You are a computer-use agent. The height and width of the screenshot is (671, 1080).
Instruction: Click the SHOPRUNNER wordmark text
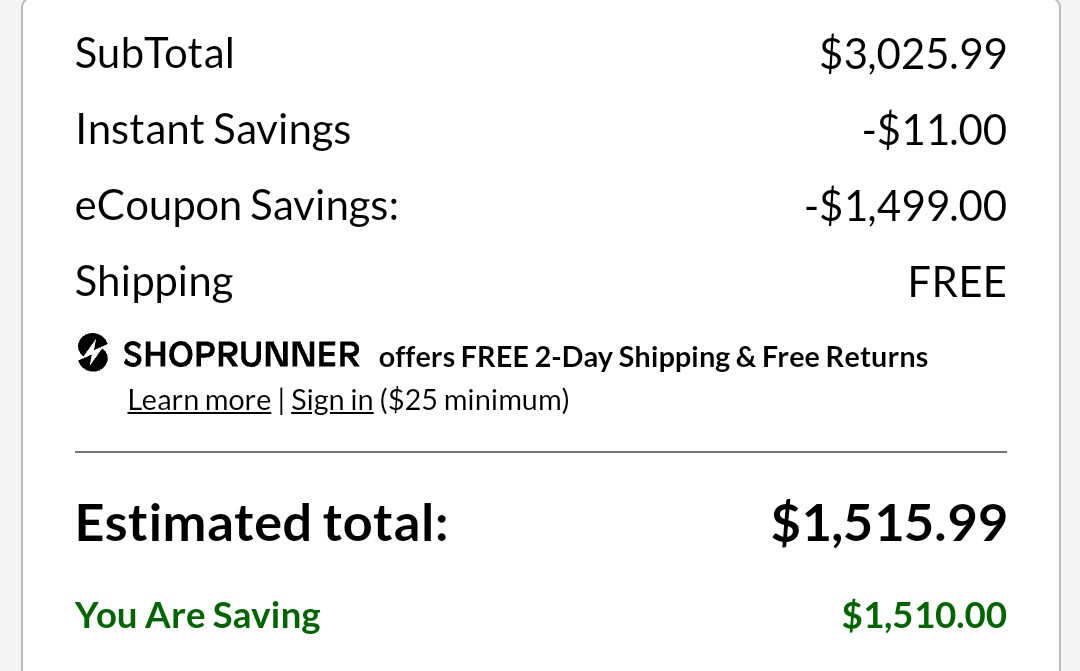[x=241, y=354]
